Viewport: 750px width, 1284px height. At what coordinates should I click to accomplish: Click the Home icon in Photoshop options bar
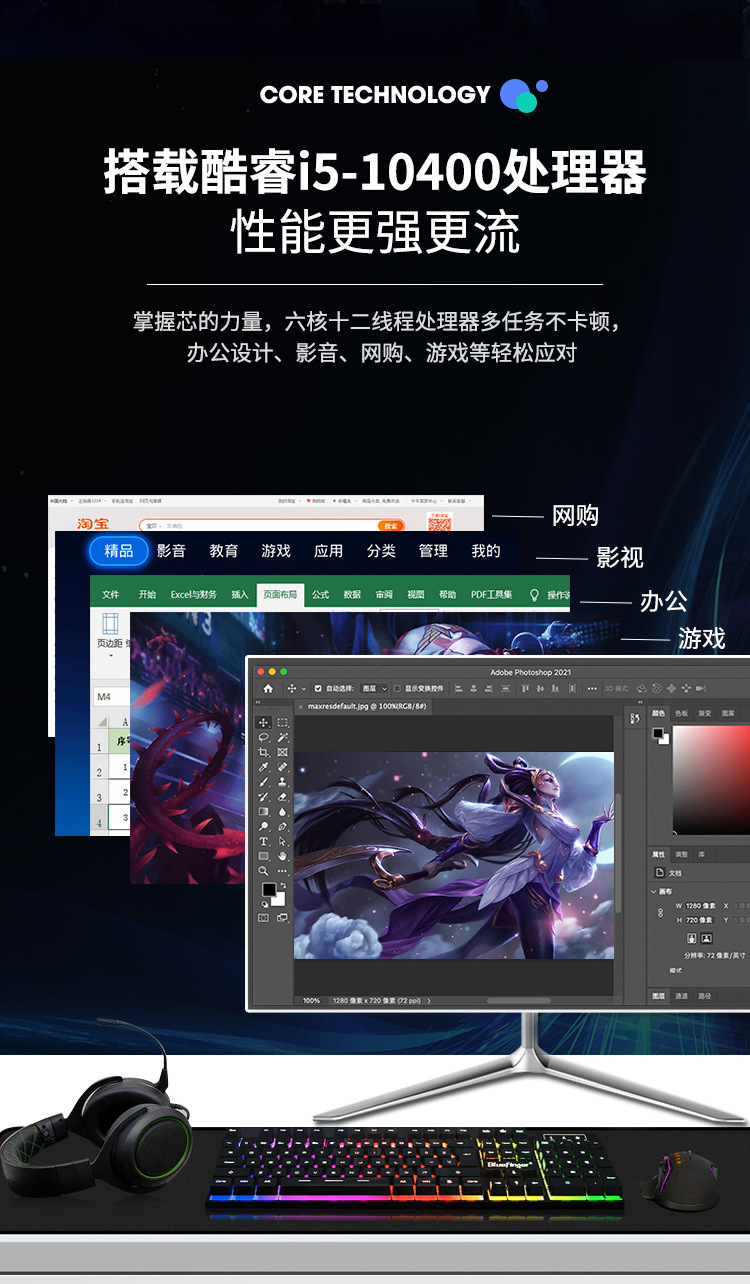coord(268,688)
